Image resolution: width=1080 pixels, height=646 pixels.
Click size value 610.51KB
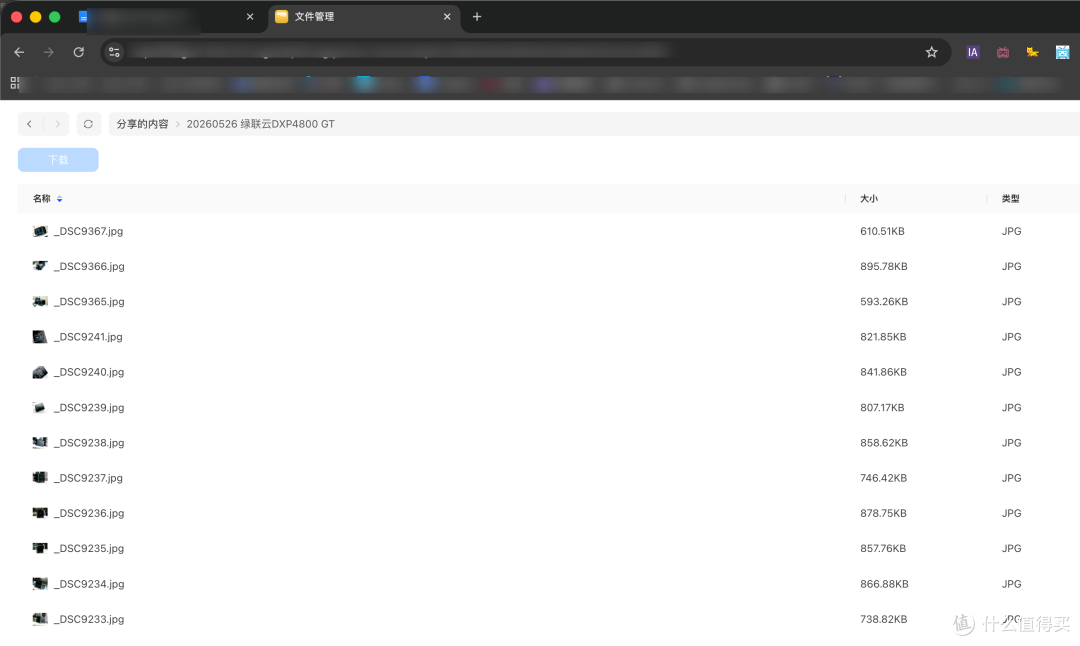tap(882, 231)
